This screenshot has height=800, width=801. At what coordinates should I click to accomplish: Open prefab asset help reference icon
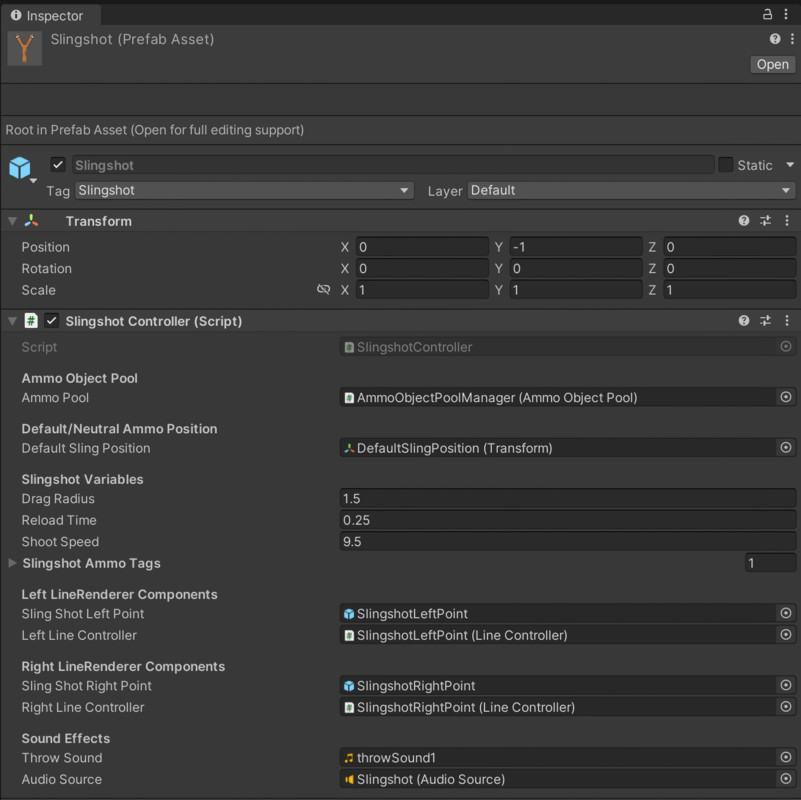[x=775, y=39]
